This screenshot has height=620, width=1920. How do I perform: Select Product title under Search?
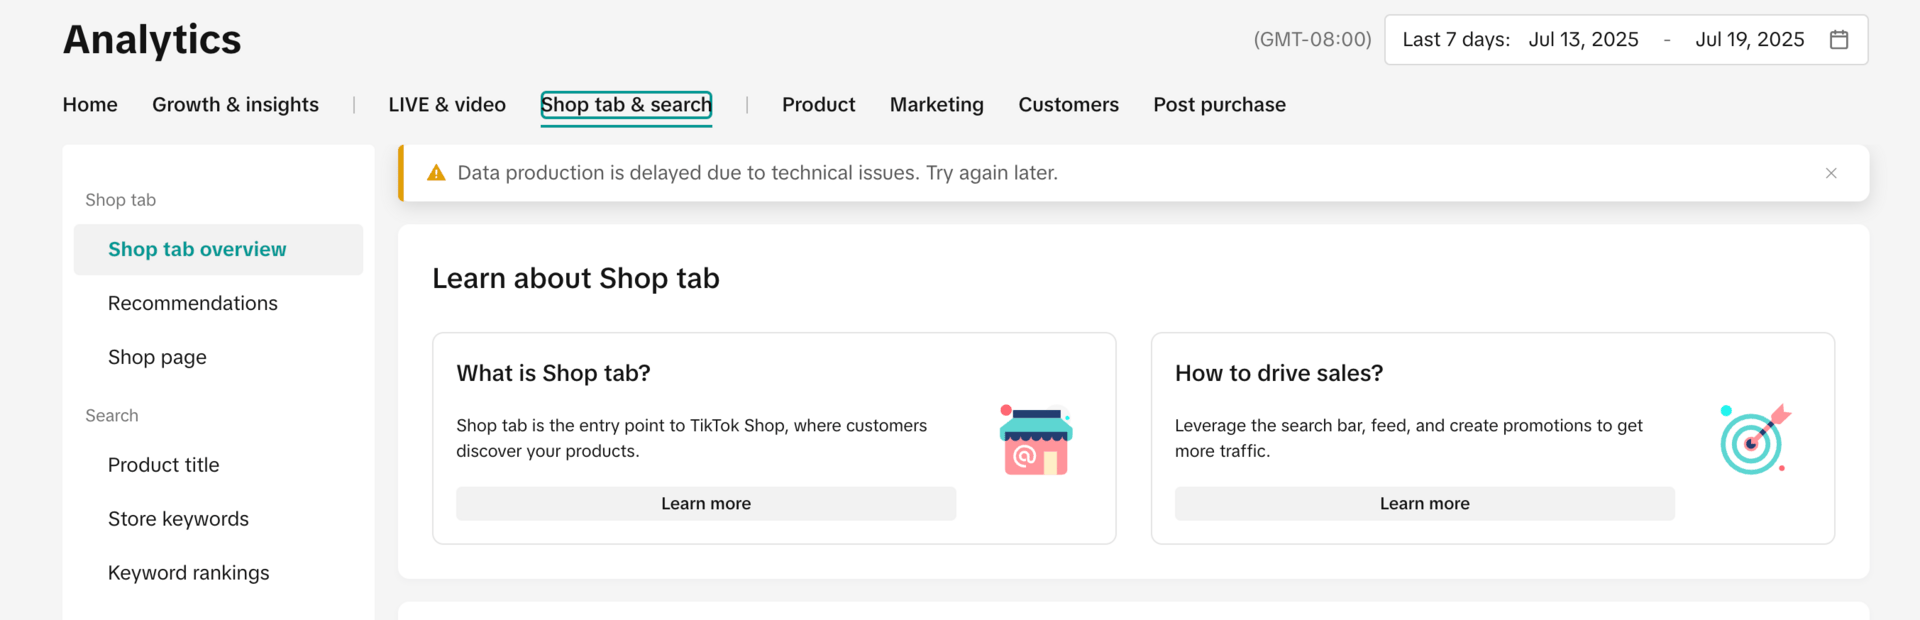click(164, 466)
